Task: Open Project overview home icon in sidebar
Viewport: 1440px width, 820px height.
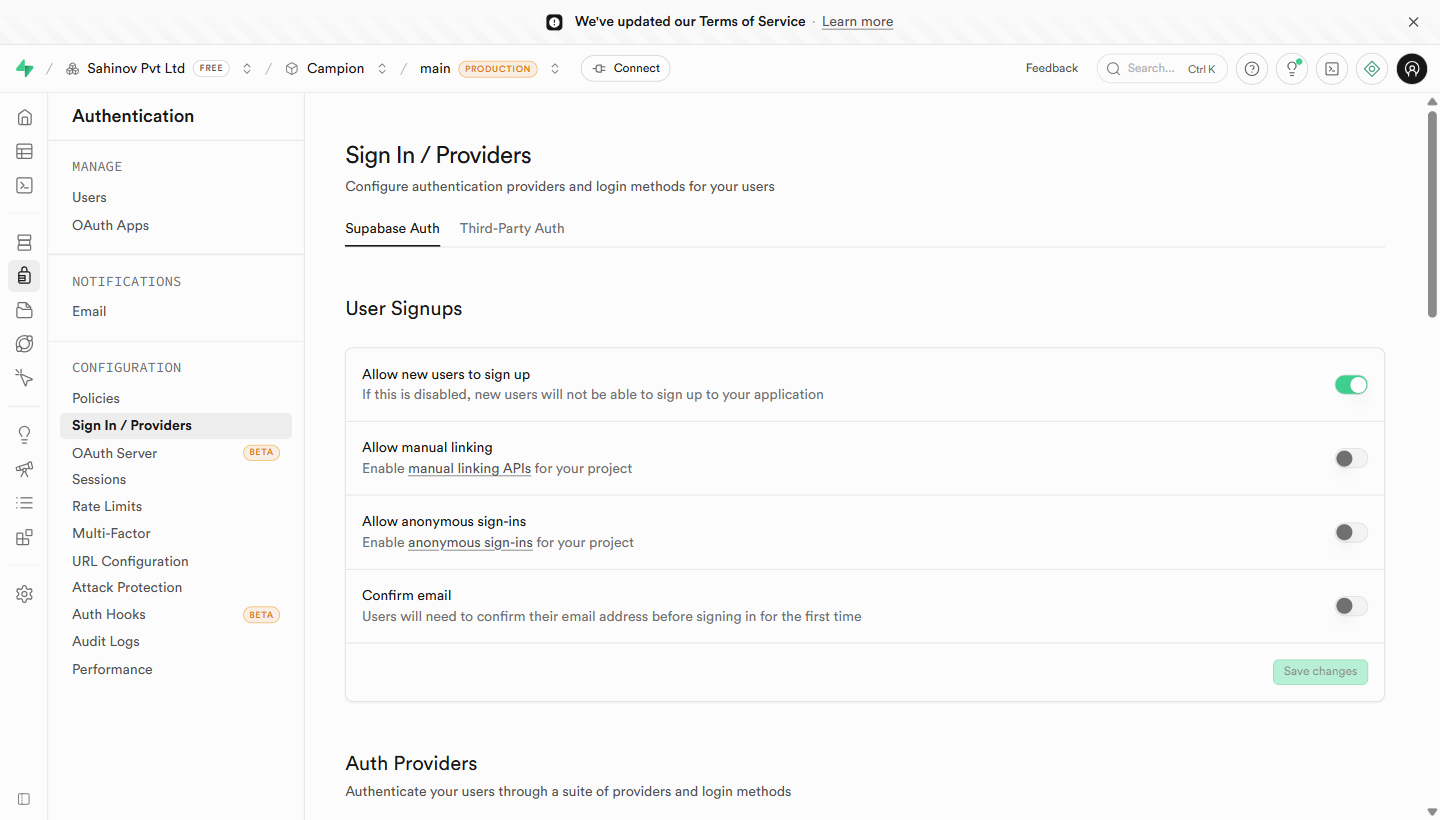Action: pyautogui.click(x=24, y=117)
